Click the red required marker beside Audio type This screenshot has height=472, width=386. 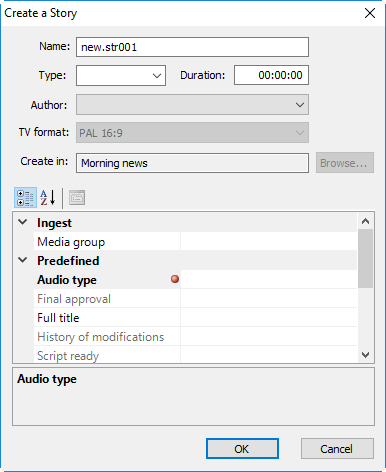(x=175, y=279)
